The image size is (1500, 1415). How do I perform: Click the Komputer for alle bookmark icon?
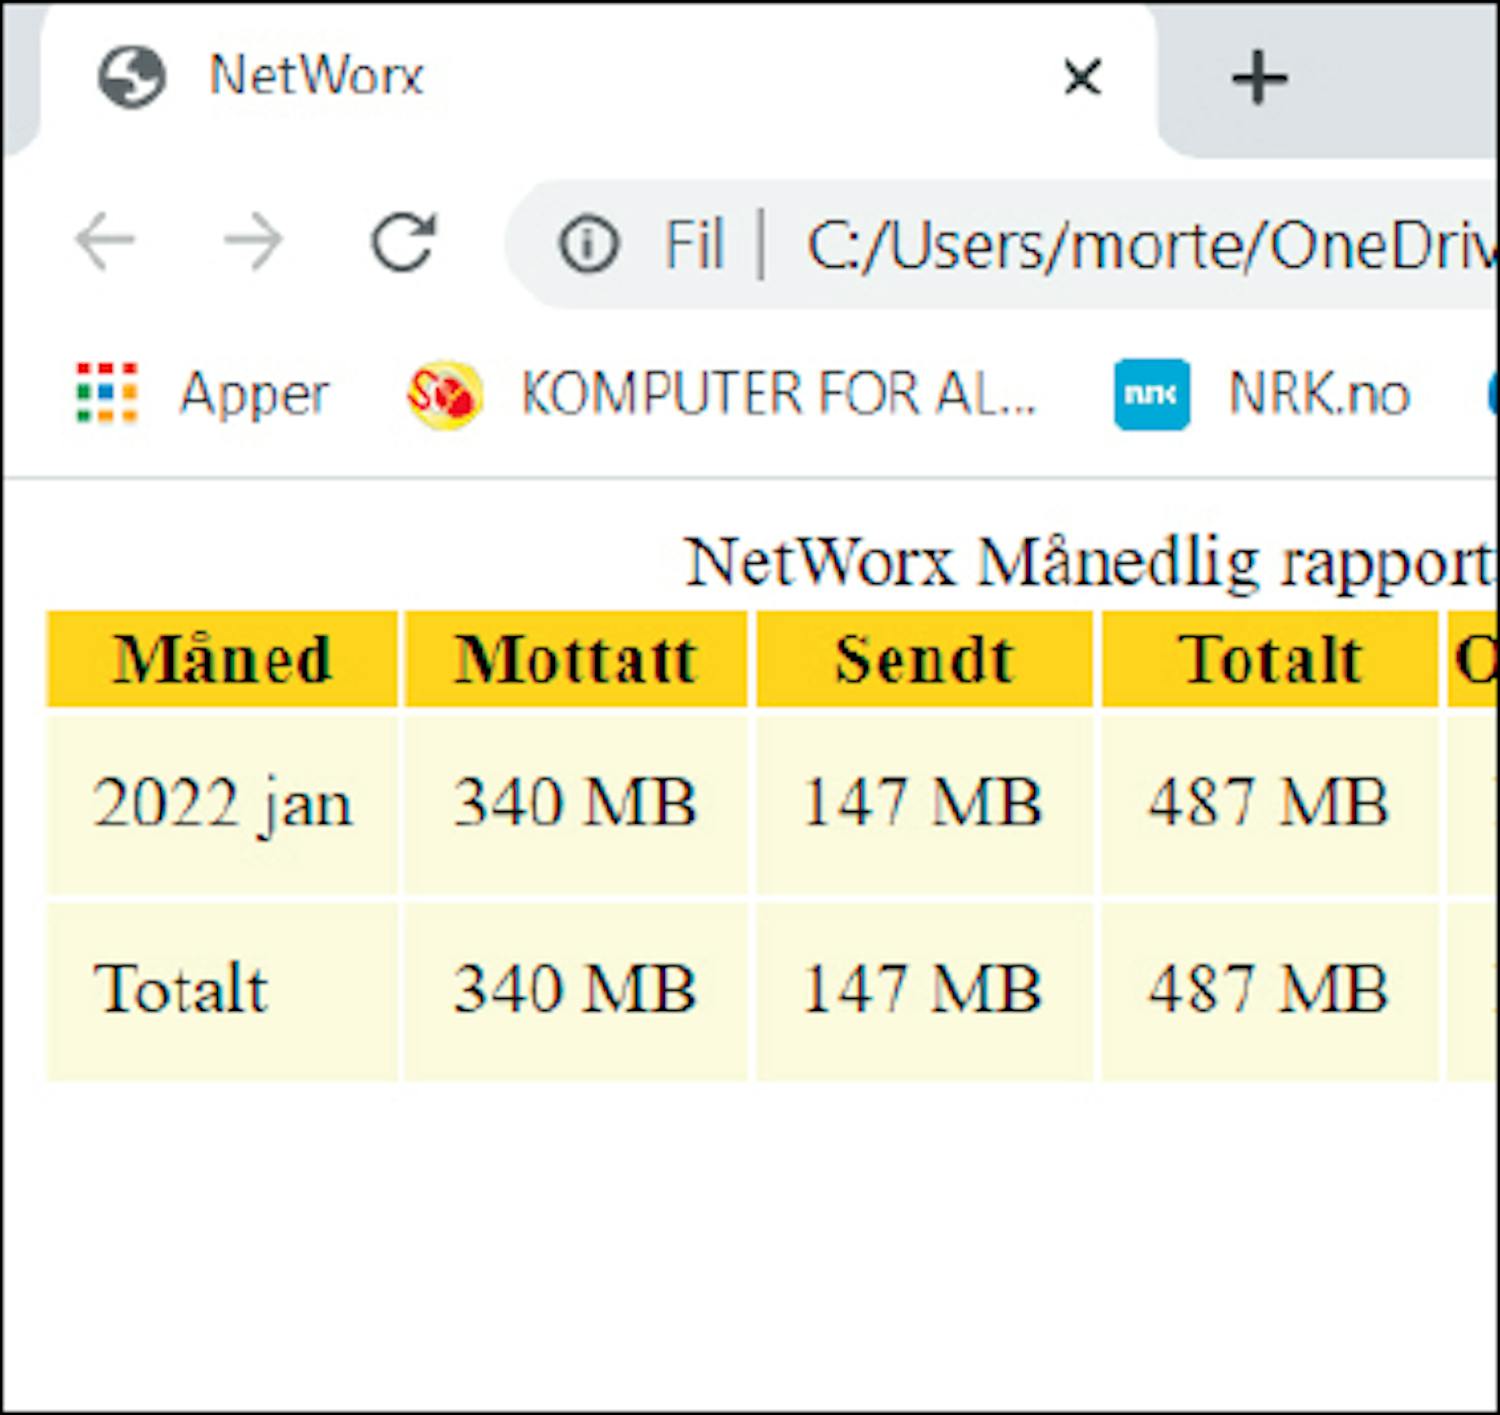click(444, 394)
